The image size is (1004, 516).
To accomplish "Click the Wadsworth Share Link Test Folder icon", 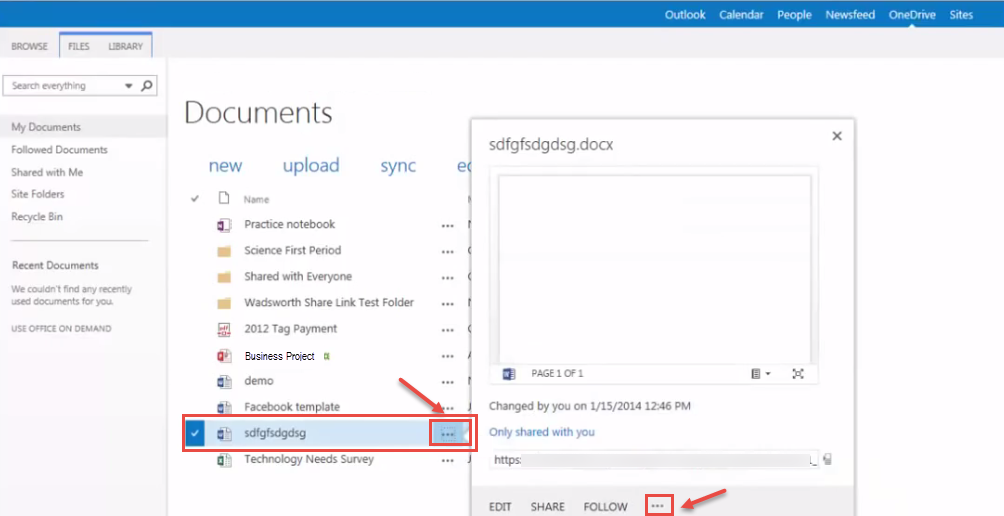I will click(x=223, y=303).
